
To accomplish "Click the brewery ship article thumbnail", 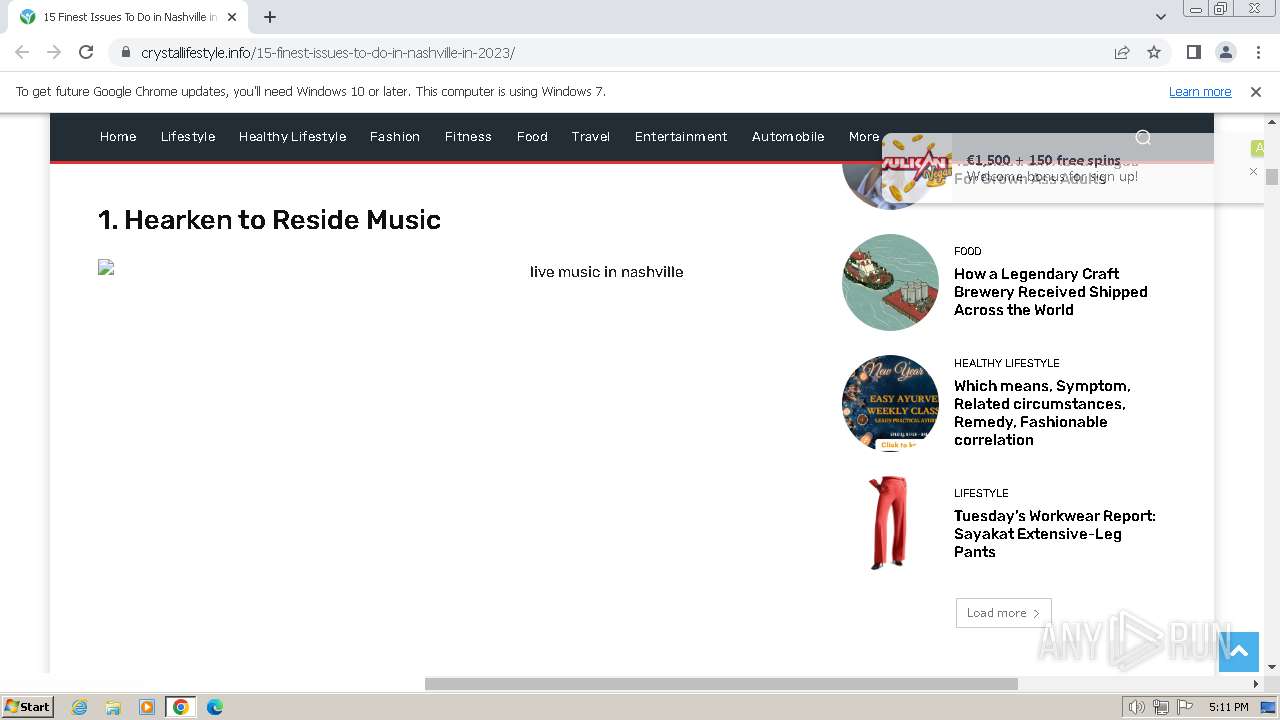I will click(x=890, y=283).
